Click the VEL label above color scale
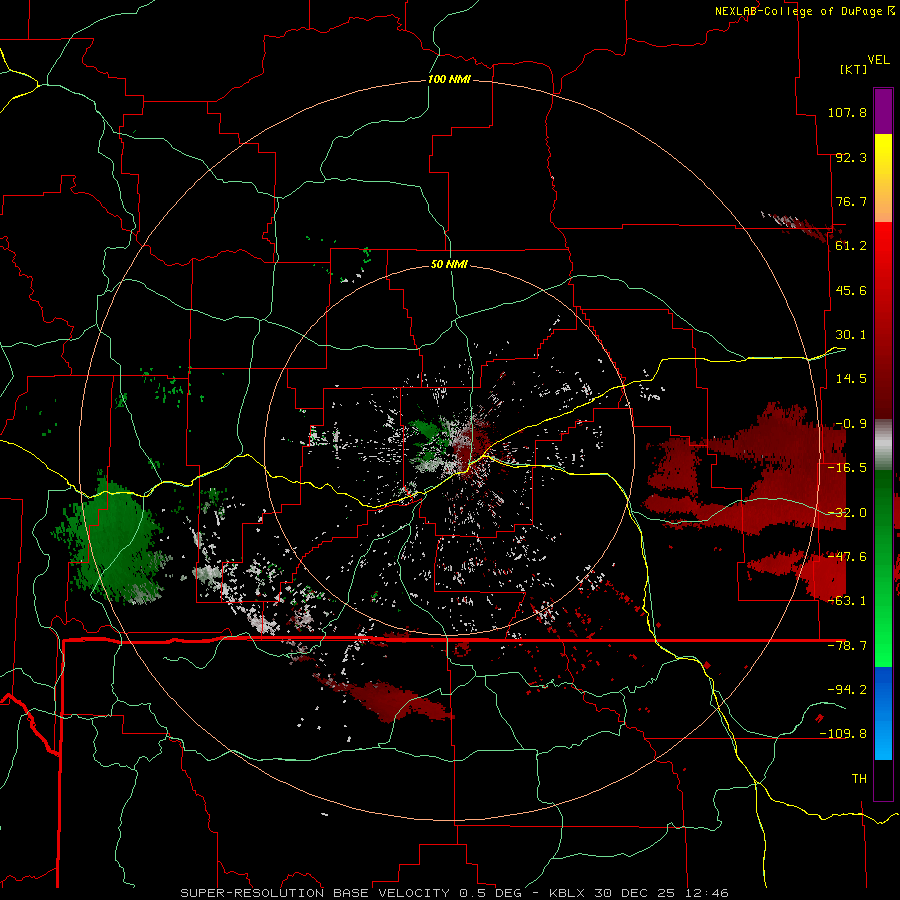This screenshot has width=900, height=900. point(878,60)
